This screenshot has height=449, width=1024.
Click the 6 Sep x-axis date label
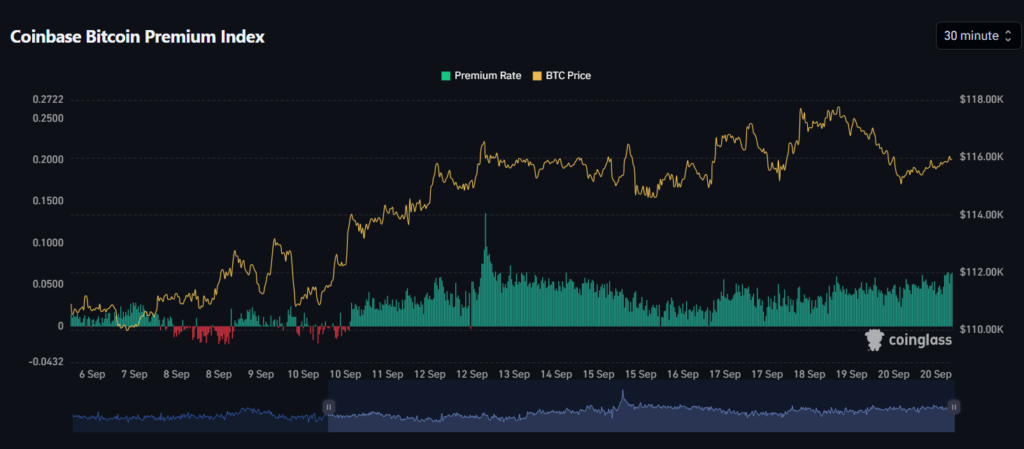[x=91, y=374]
